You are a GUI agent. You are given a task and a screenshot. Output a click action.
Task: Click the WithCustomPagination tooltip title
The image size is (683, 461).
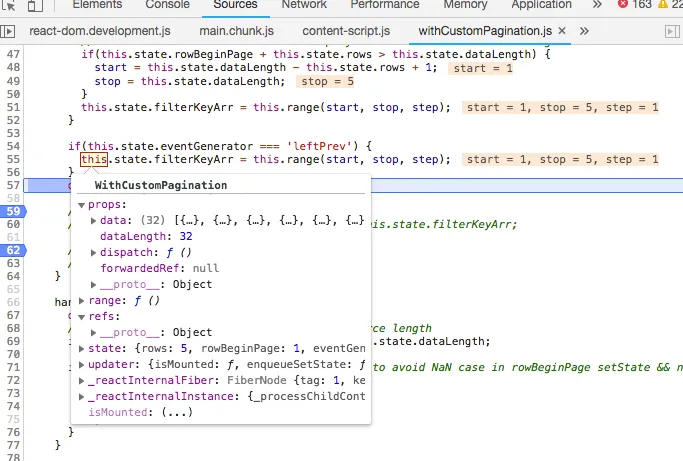coord(161,185)
